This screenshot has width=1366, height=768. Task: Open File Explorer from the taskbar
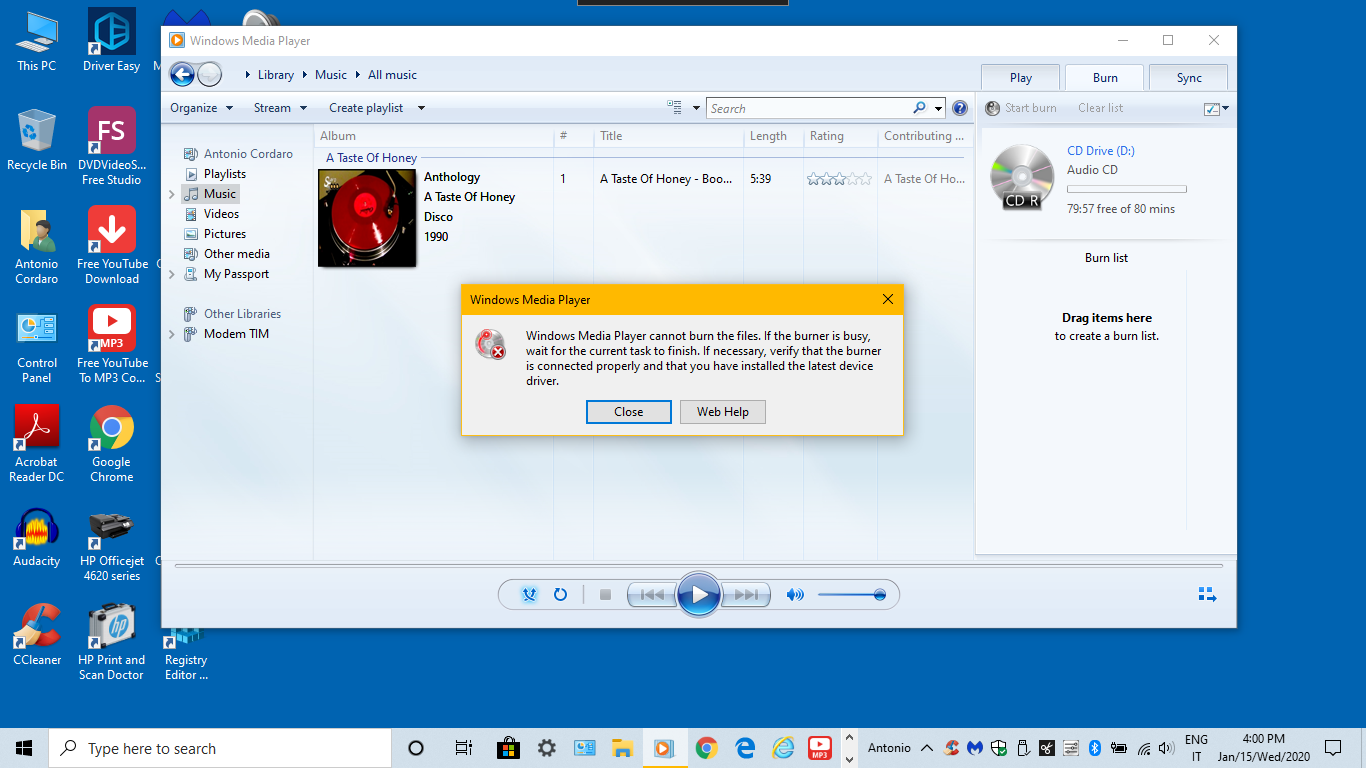tap(622, 748)
